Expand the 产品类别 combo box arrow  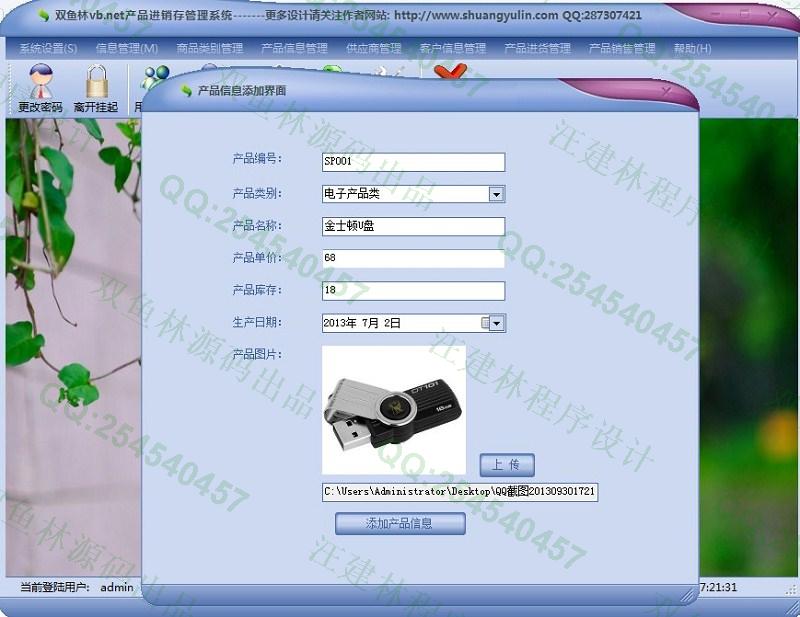[x=496, y=194]
